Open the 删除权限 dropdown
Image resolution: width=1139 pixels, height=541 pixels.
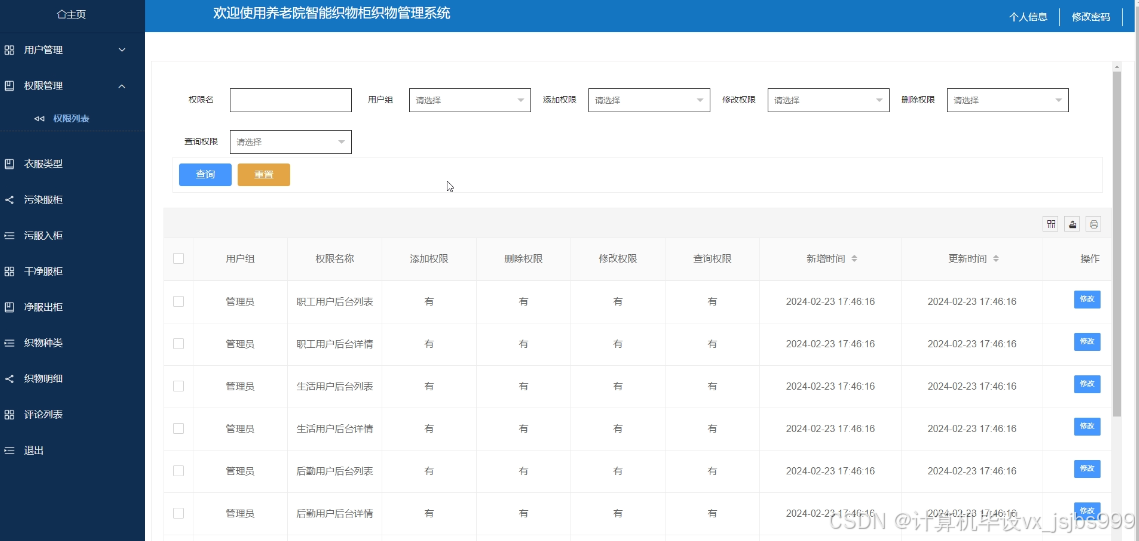pyautogui.click(x=1008, y=100)
